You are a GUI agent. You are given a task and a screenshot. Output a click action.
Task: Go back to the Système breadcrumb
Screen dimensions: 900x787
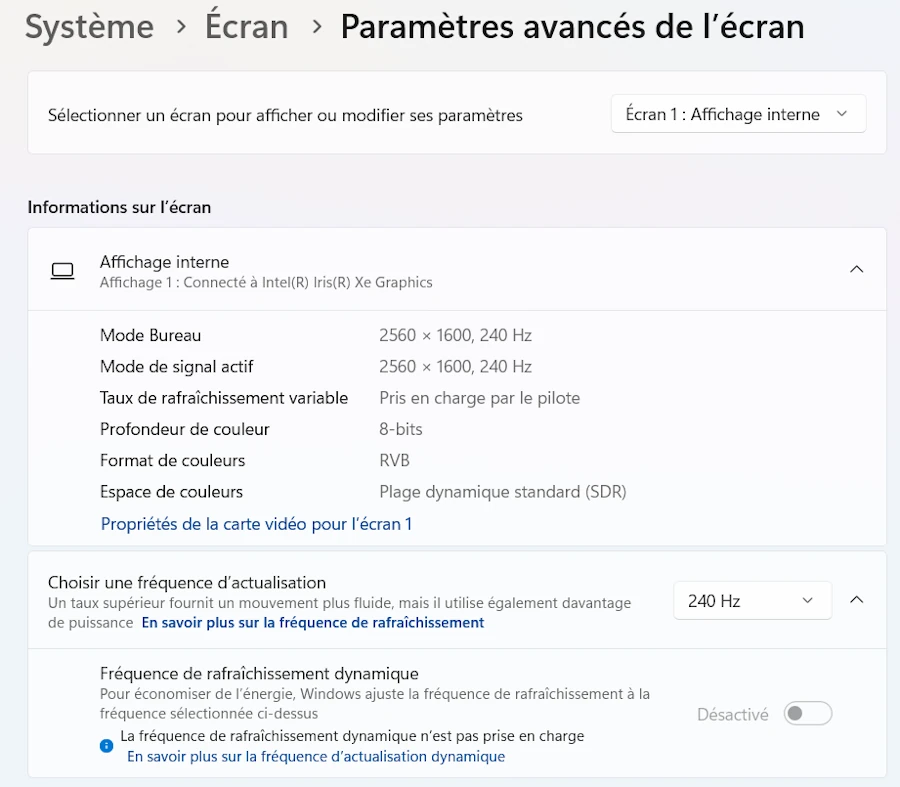89,27
